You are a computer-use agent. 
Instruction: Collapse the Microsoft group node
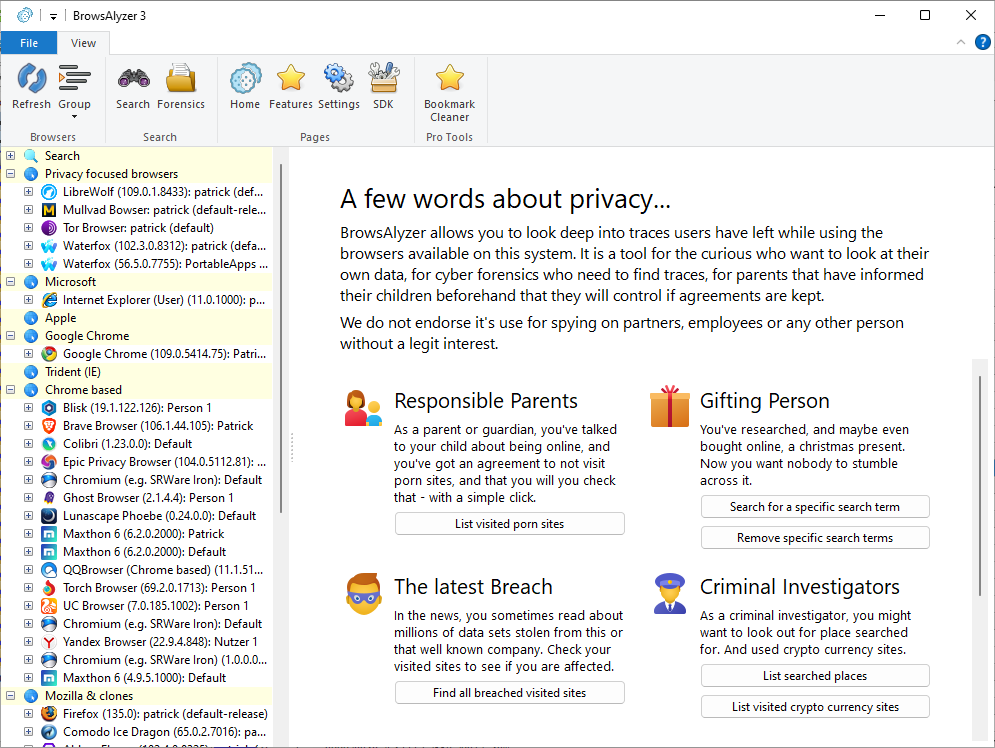11,282
